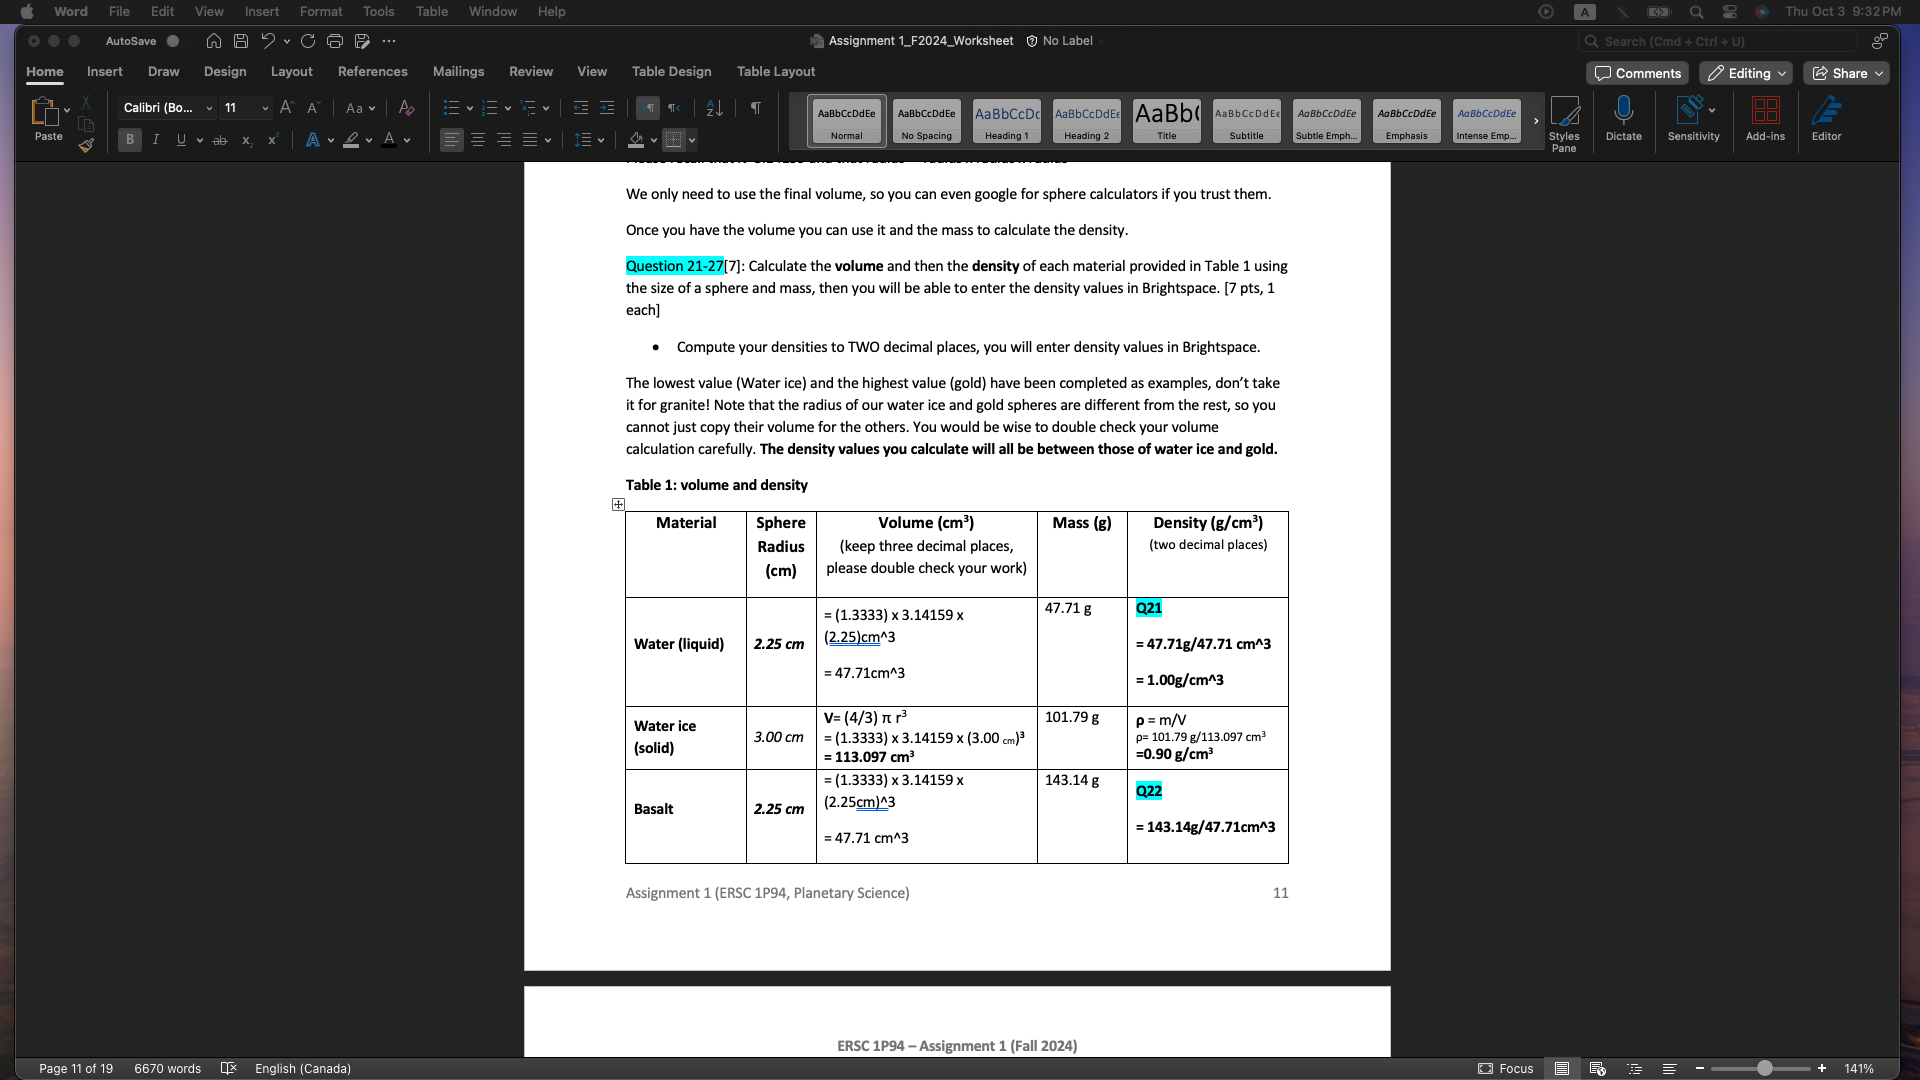The width and height of the screenshot is (1920, 1080).
Task: Click the Sensitivity button
Action: [x=1693, y=119]
